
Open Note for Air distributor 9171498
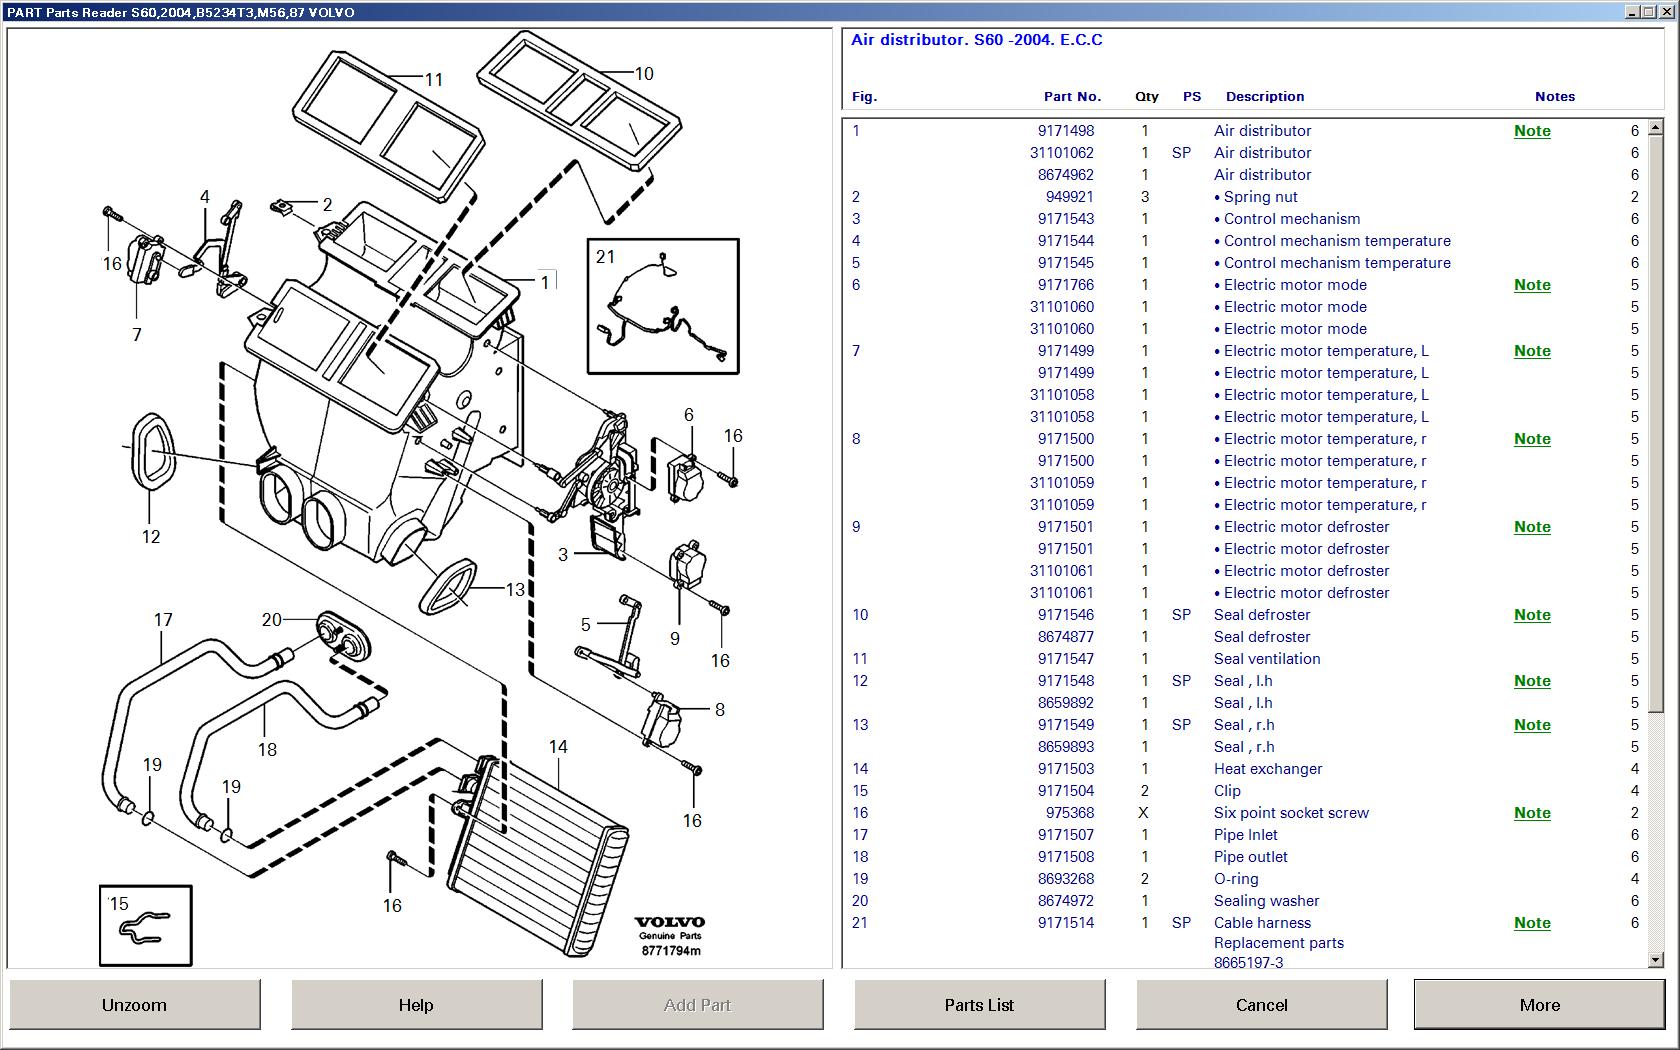tap(1531, 131)
